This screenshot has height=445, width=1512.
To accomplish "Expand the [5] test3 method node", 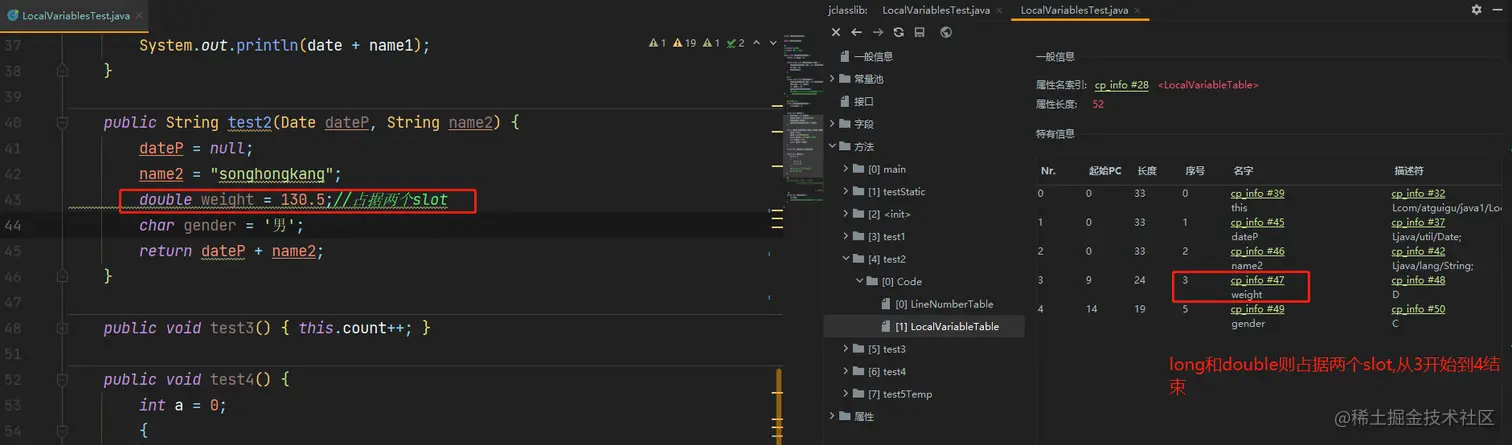I will pyautogui.click(x=846, y=349).
